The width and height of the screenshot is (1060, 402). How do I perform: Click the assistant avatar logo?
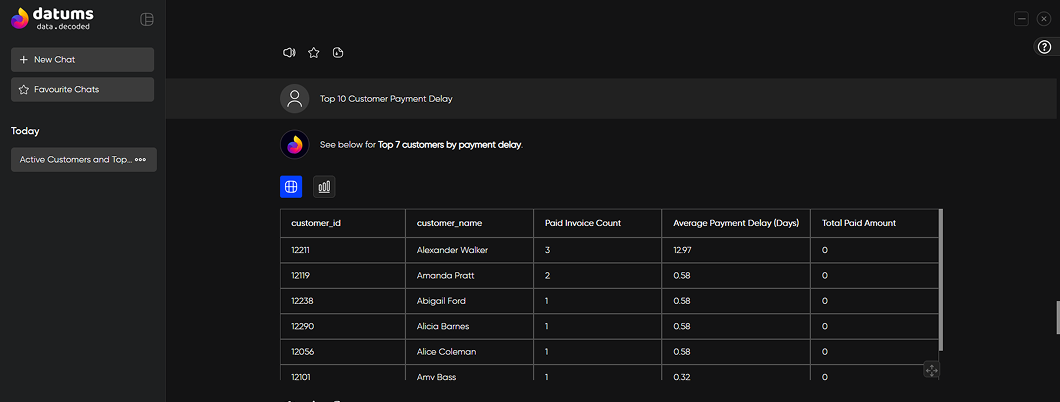click(x=295, y=145)
